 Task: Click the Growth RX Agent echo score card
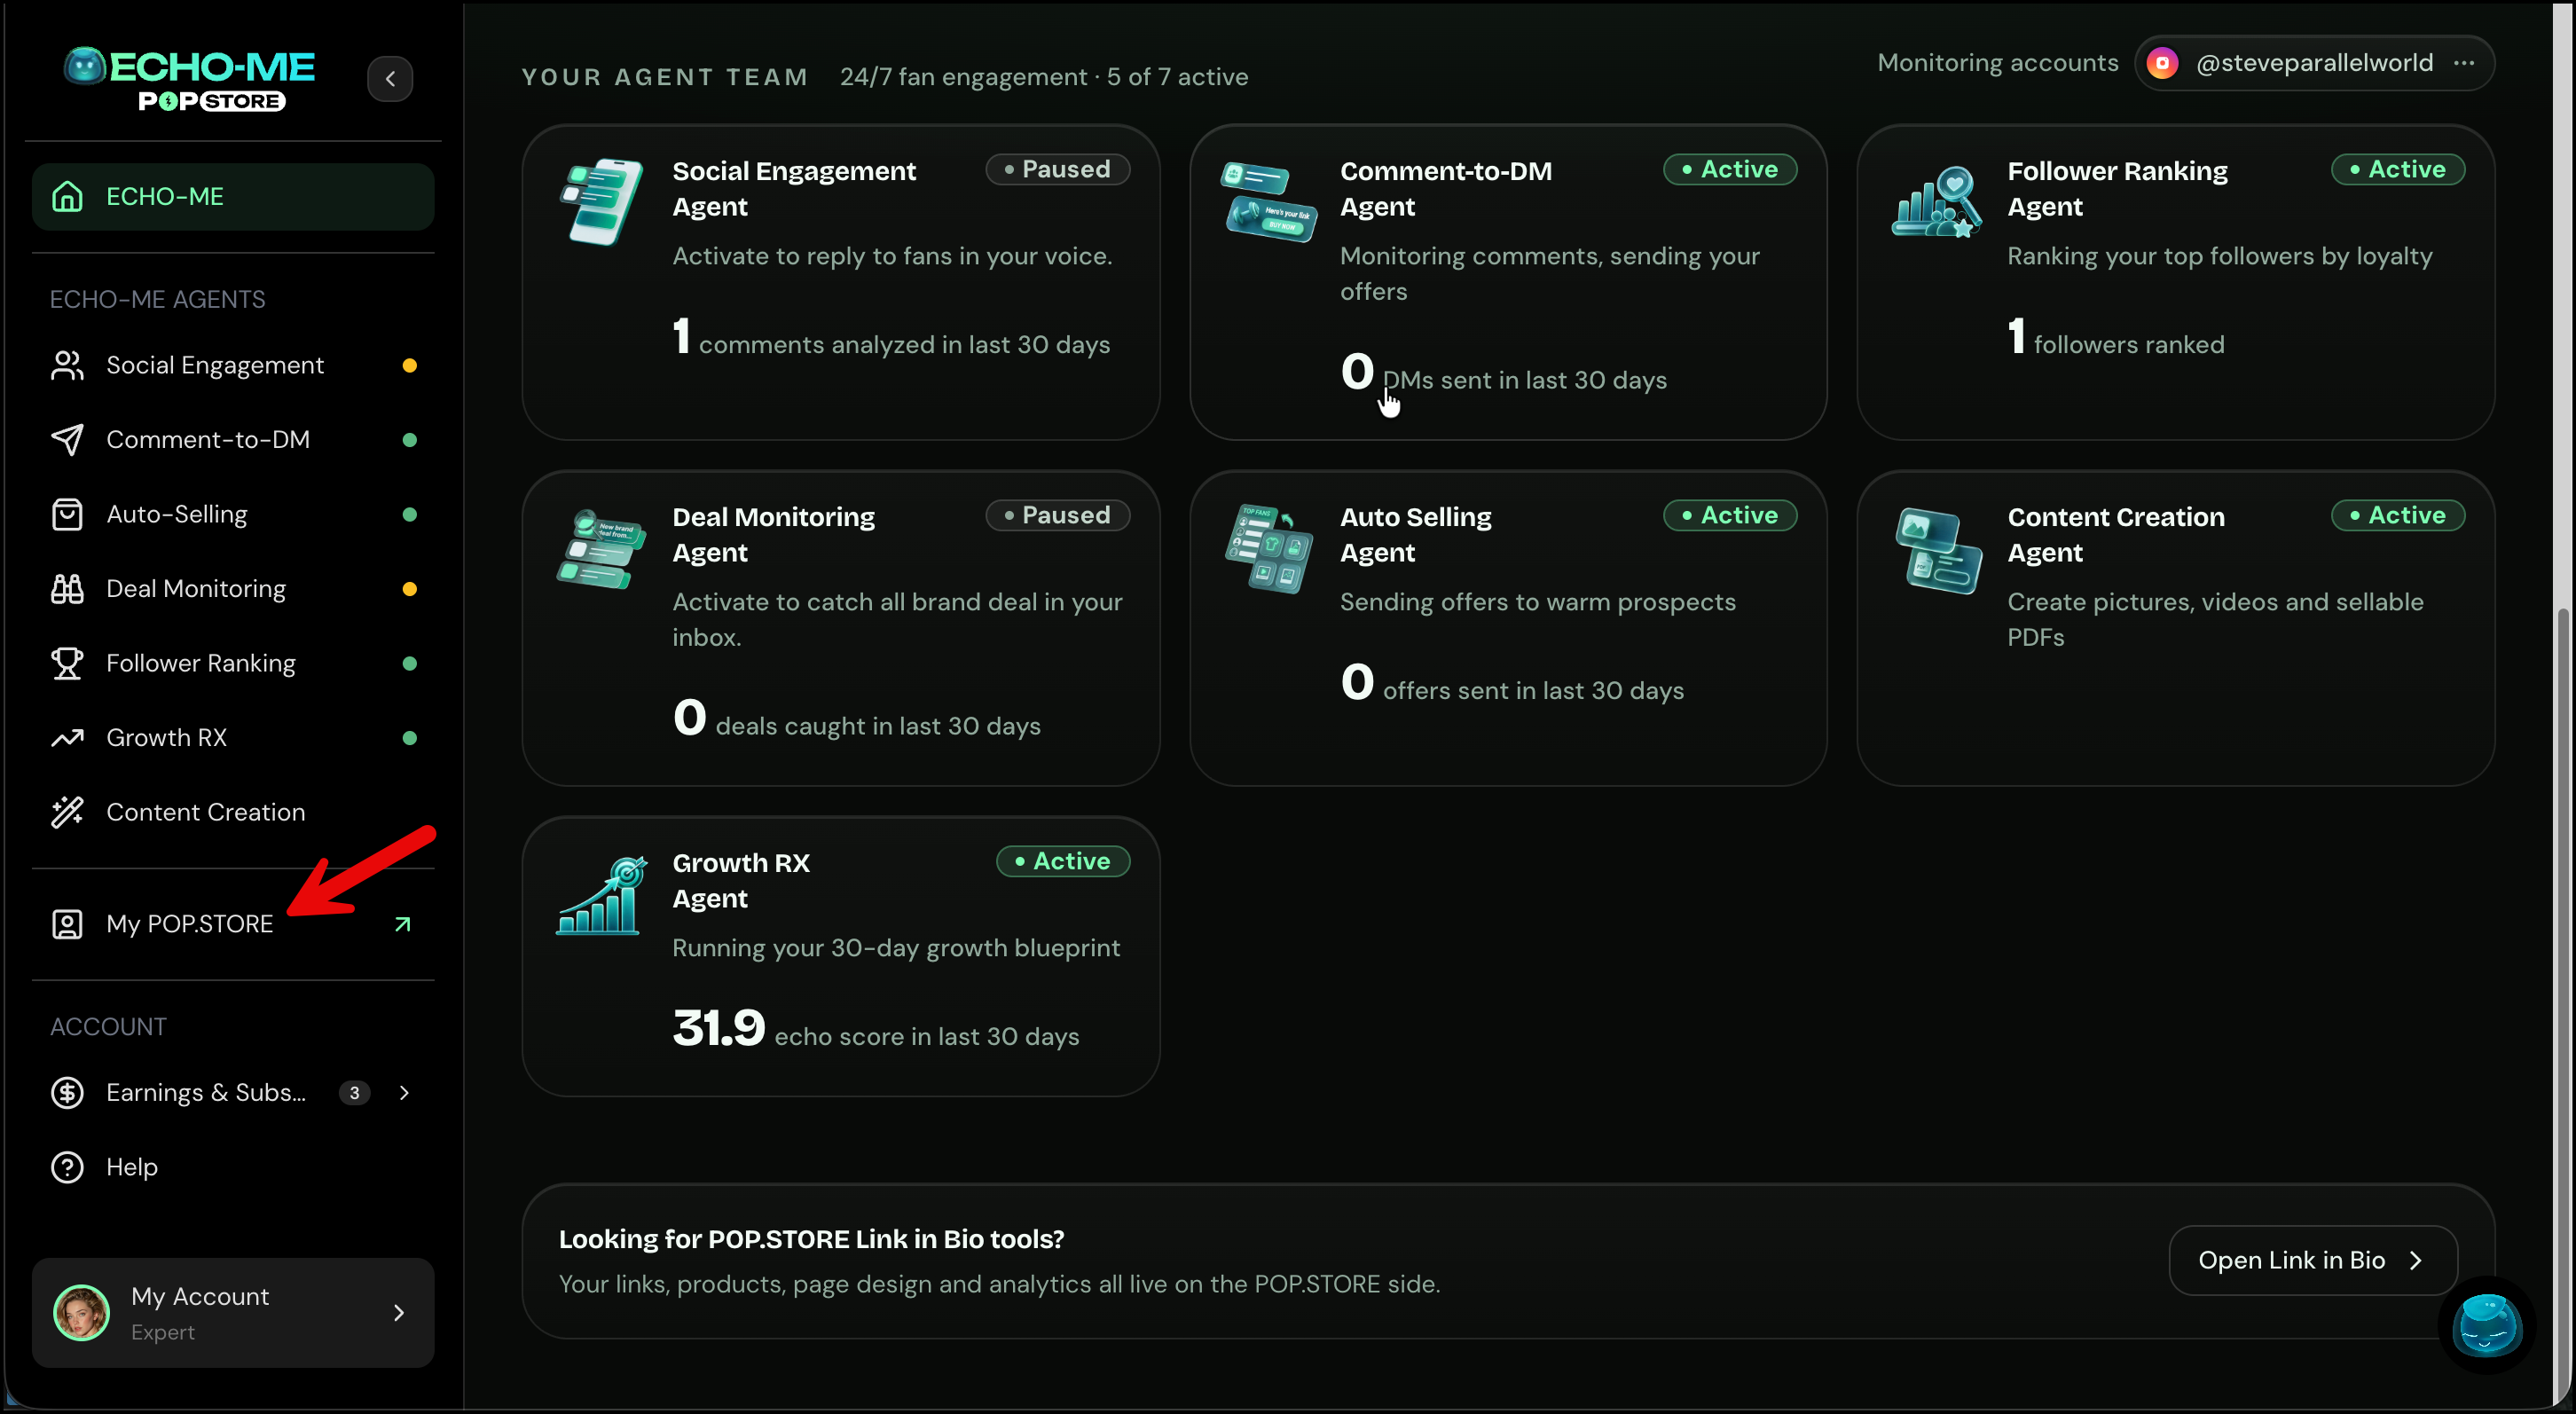click(x=841, y=957)
